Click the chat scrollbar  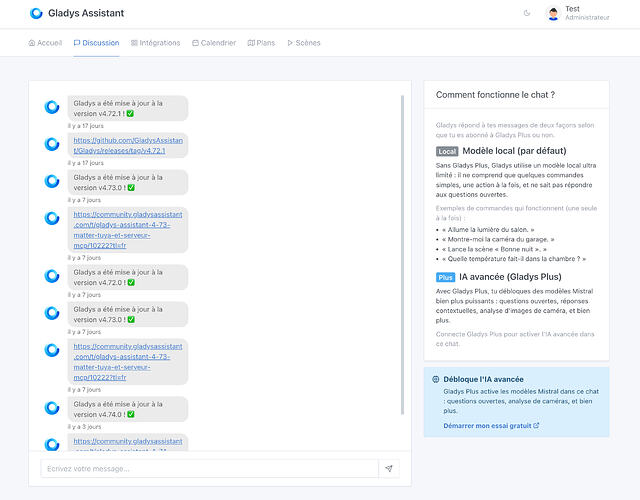pos(402,255)
